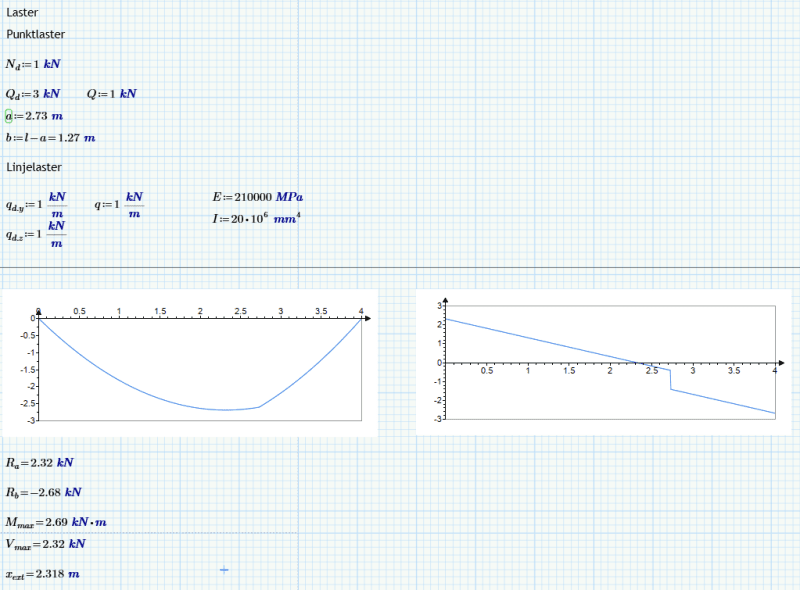Screen dimensions: 800x590
Task: Click the a := 2.73 m value
Action: (x=44, y=116)
